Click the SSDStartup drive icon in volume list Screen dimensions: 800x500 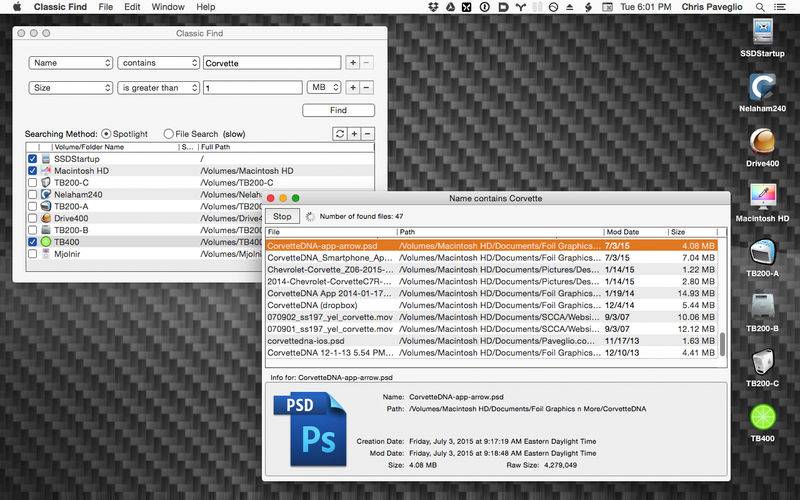[46, 159]
